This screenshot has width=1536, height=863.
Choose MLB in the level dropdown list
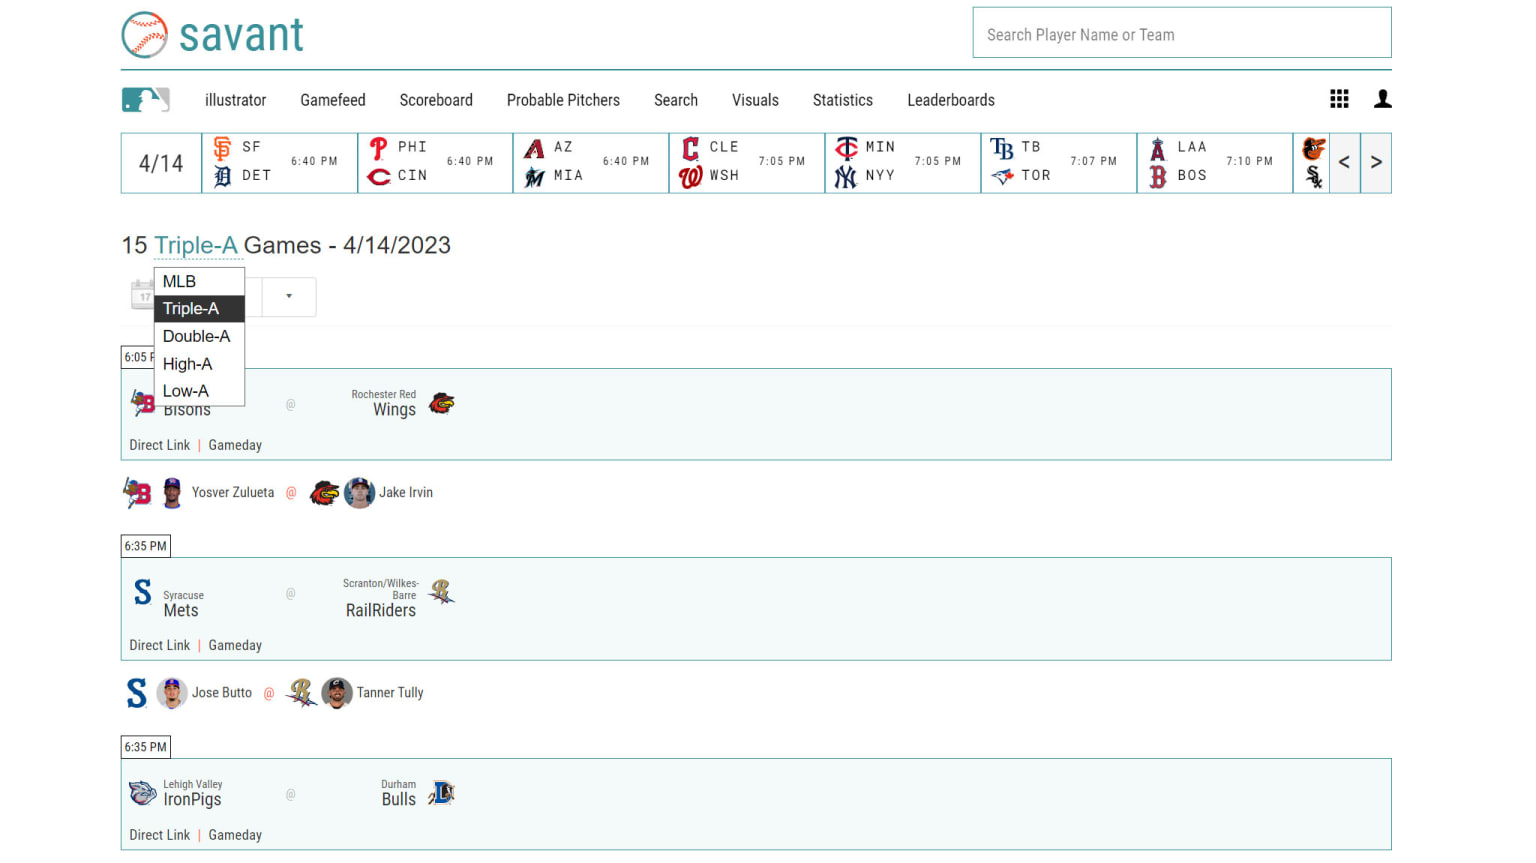(x=180, y=282)
